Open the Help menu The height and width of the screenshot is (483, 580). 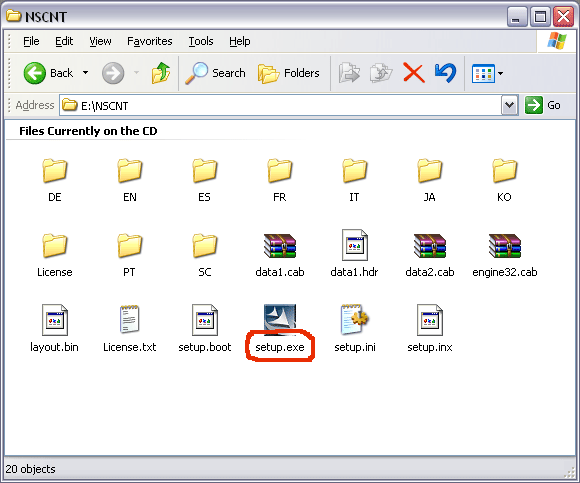click(x=240, y=41)
